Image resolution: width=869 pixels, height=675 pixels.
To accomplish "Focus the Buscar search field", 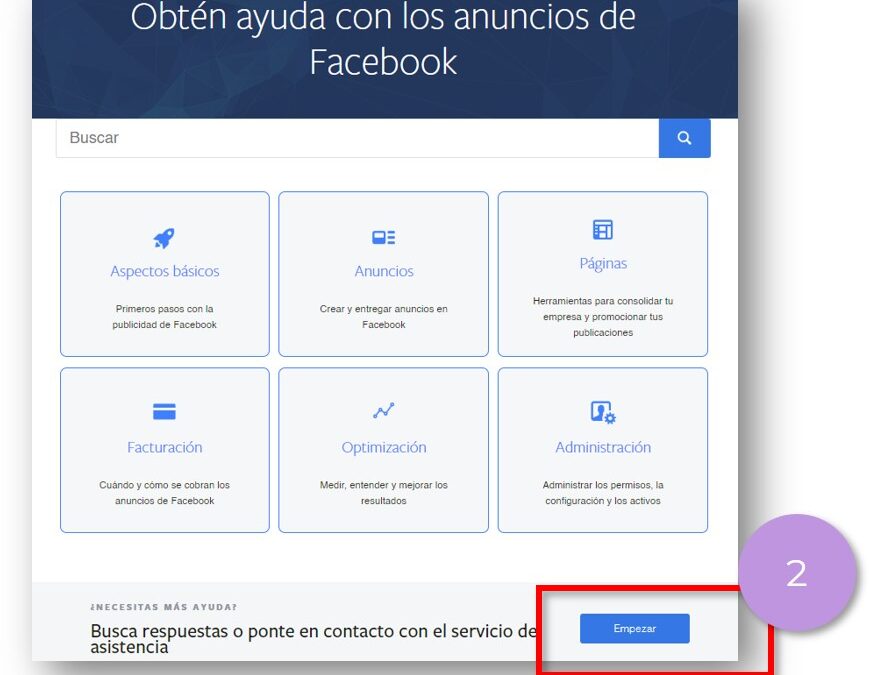I will coord(357,138).
